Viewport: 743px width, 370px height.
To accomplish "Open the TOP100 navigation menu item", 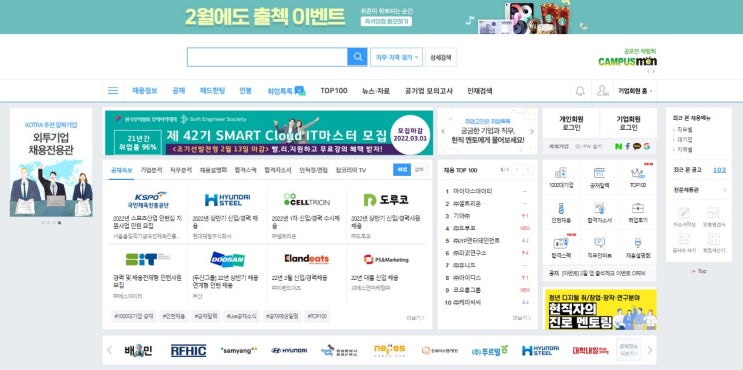I will (x=334, y=90).
